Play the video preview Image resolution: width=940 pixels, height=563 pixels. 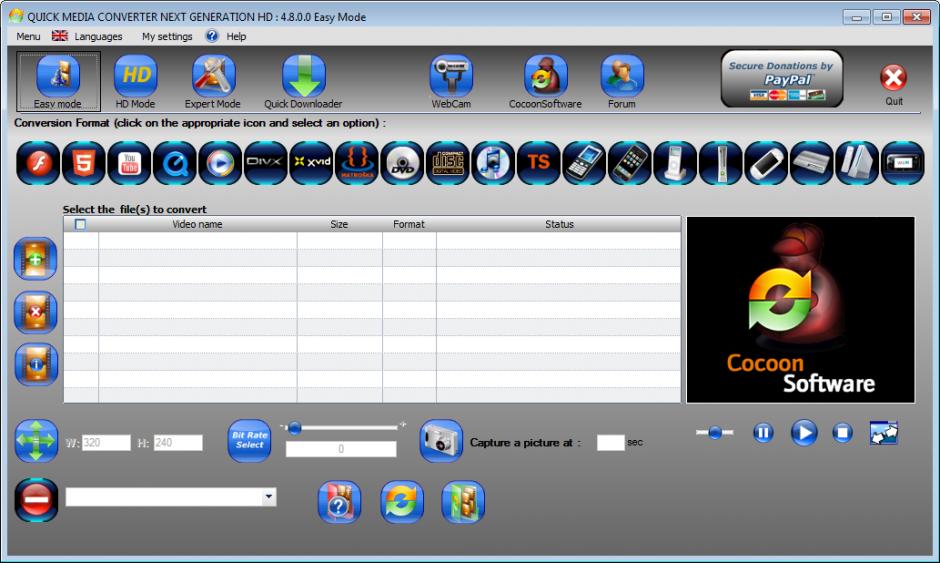point(804,433)
